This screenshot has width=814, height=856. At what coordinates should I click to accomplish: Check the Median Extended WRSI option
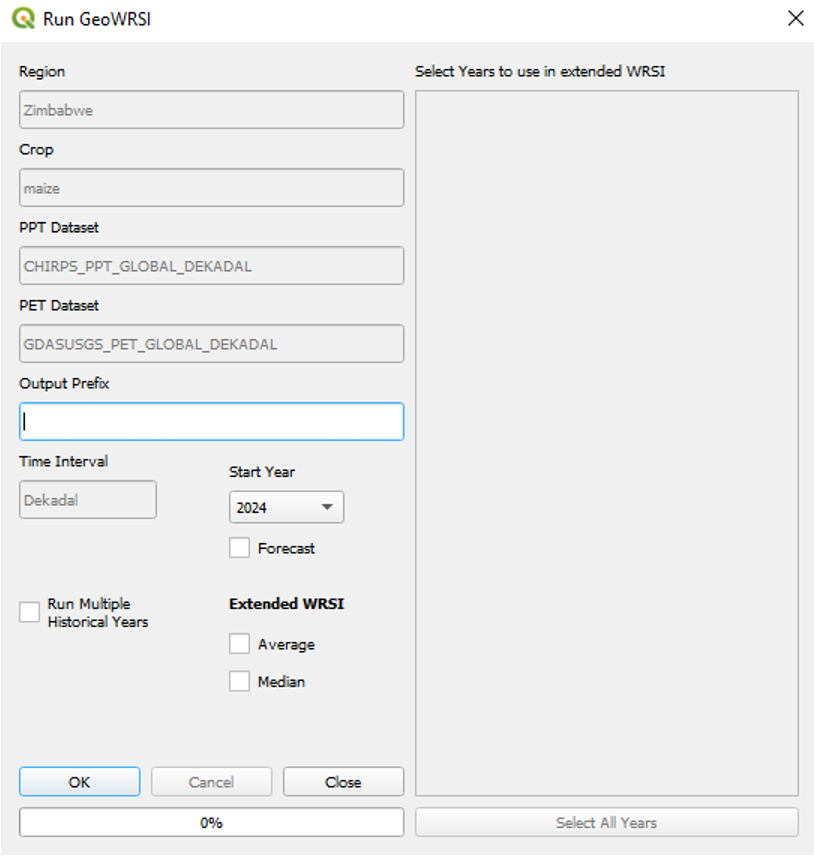point(240,682)
